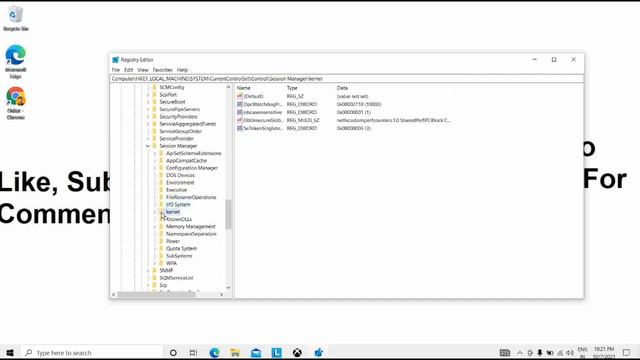The width and height of the screenshot is (640, 360).
Task: Click the Quota System folder icon
Action: pos(161,249)
